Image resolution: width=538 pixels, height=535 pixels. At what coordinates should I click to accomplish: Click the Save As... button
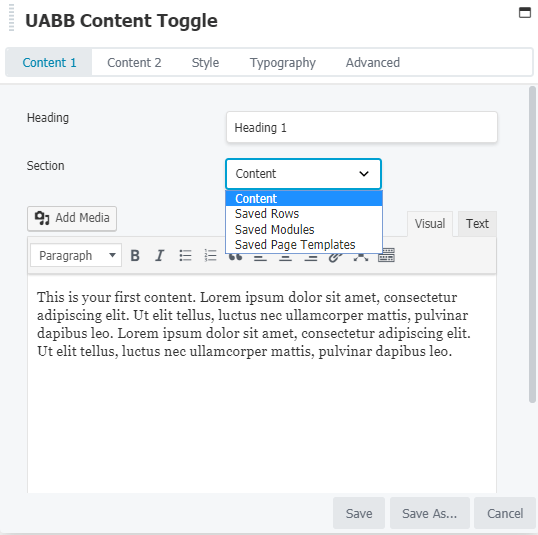430,513
